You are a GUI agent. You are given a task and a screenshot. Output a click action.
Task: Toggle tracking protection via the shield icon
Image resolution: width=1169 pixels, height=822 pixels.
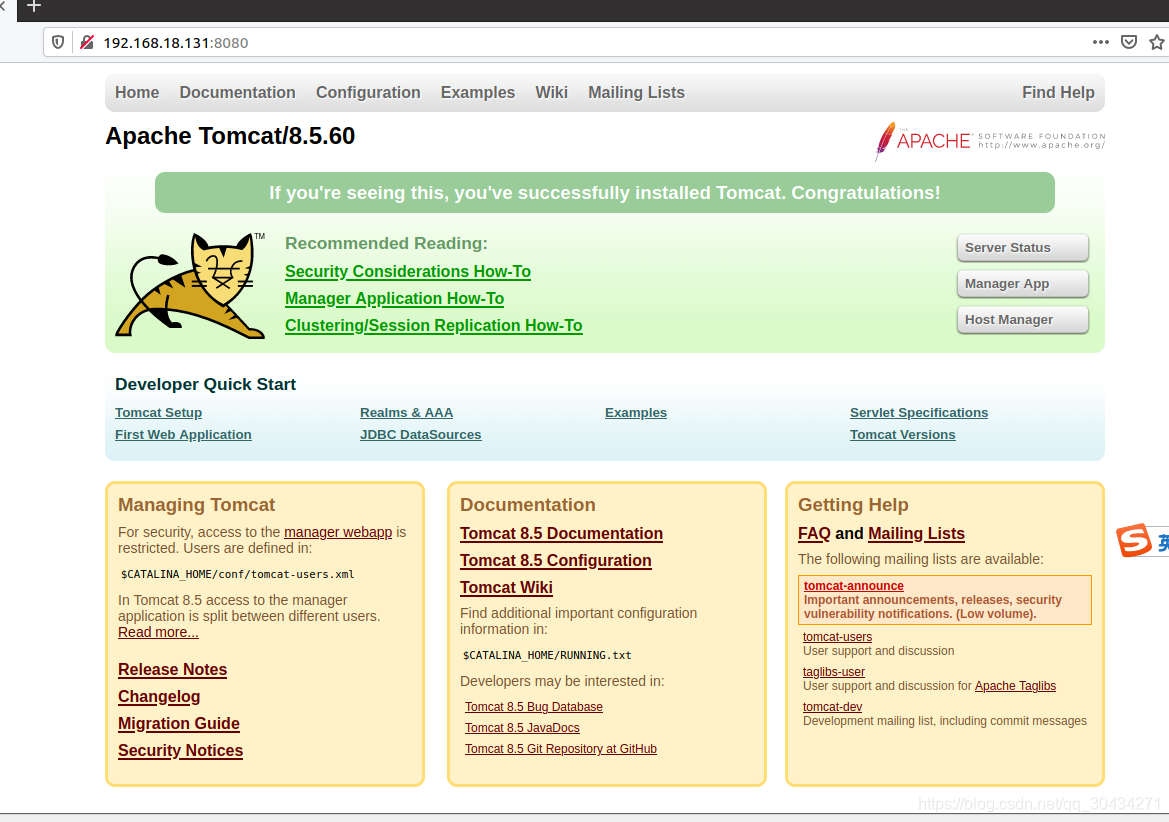point(58,42)
